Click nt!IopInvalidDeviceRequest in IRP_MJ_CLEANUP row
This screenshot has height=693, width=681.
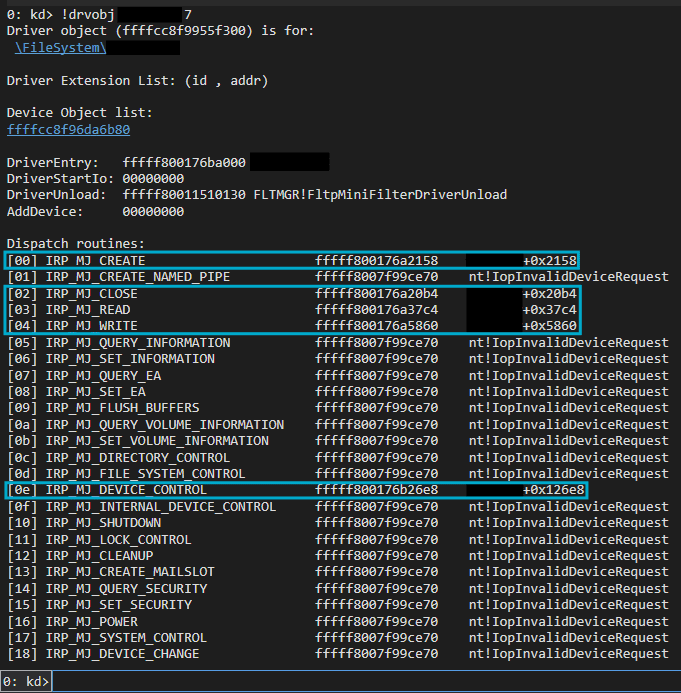pyautogui.click(x=569, y=556)
